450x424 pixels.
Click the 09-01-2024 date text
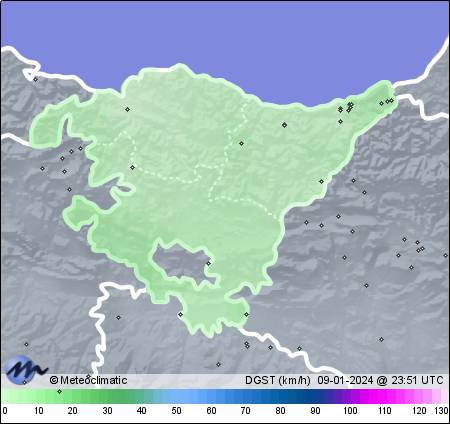[345, 380]
